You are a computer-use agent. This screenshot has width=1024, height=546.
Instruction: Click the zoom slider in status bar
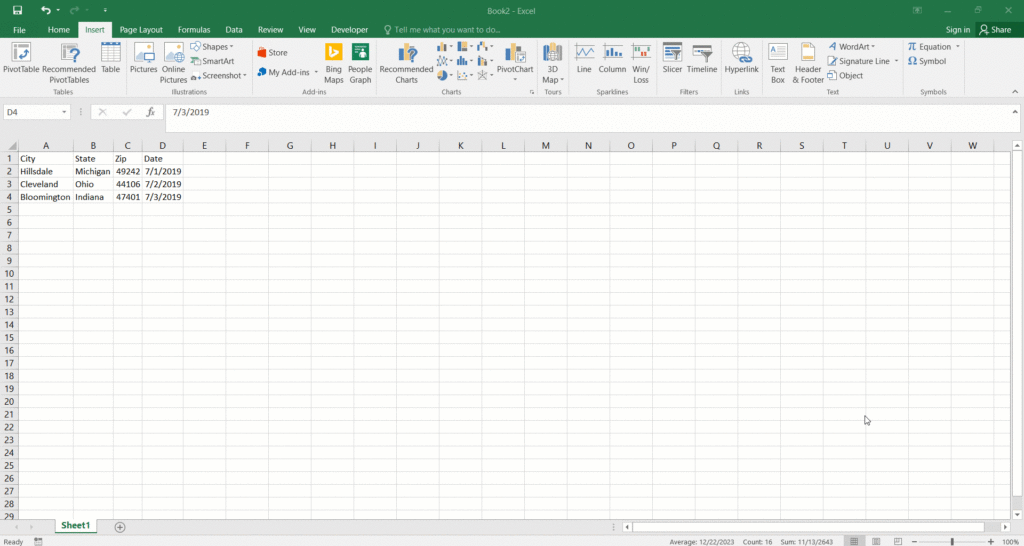coord(951,541)
